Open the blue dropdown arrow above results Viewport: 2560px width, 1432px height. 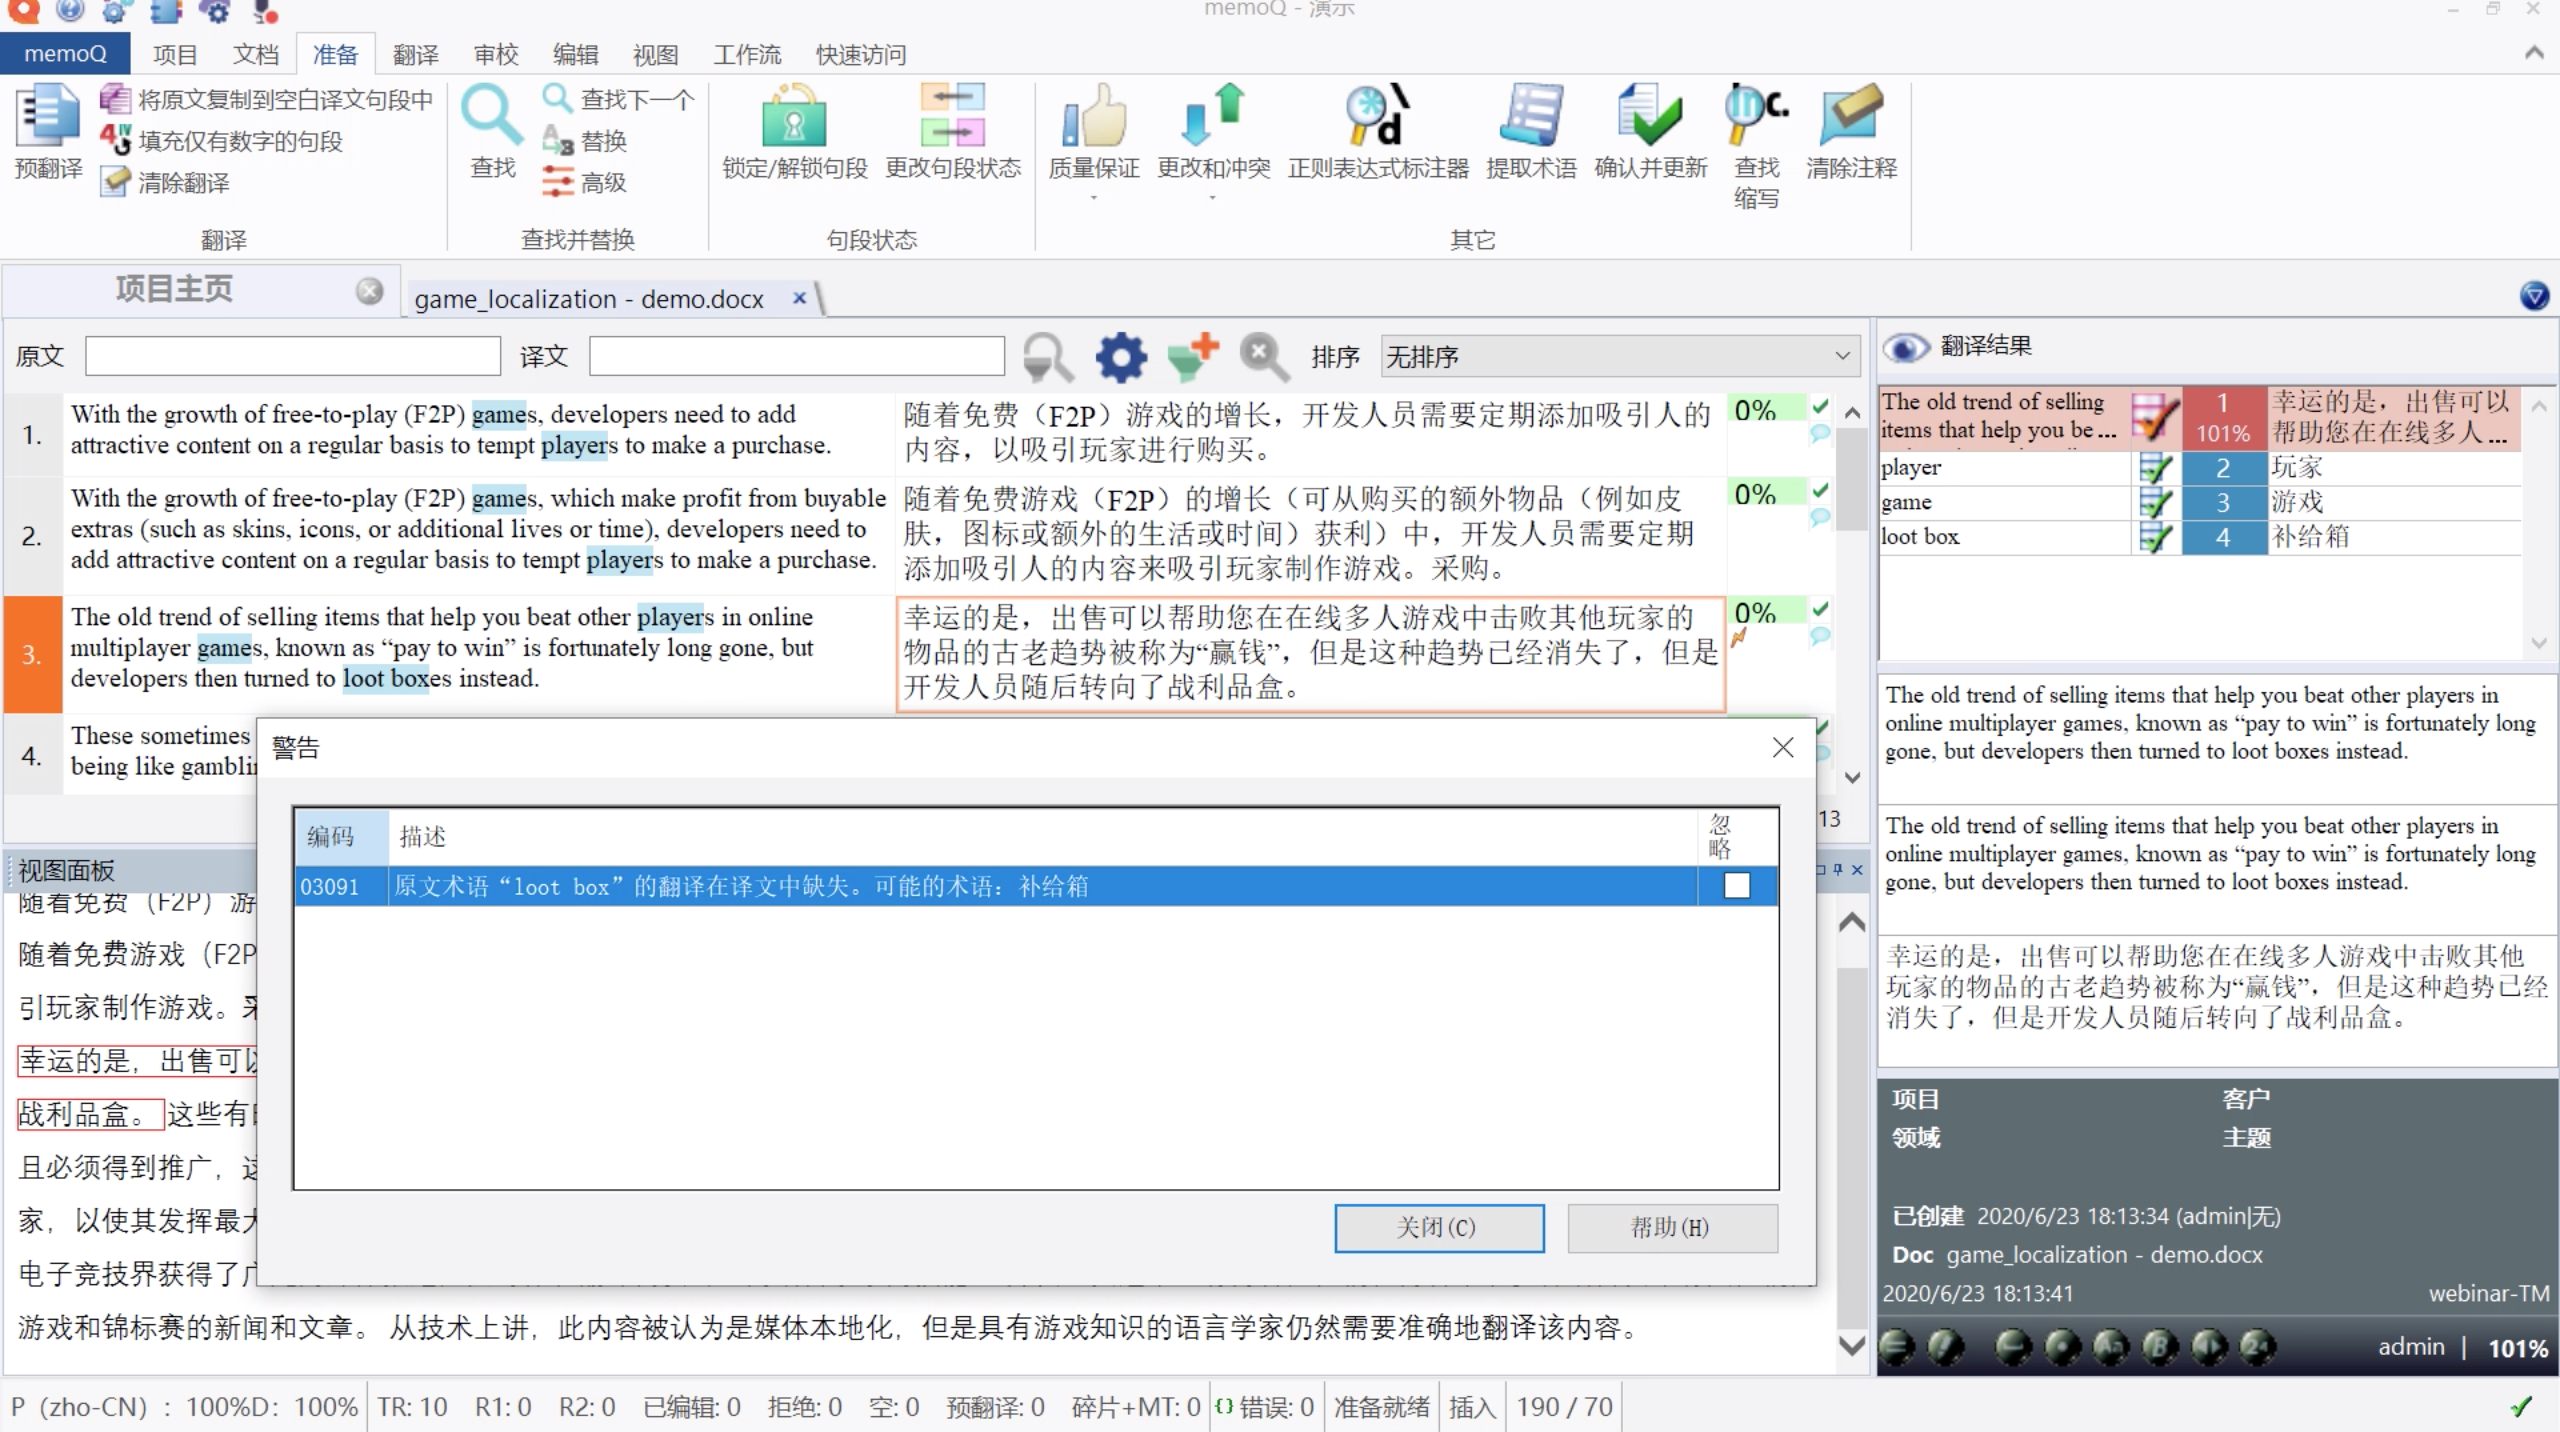pyautogui.click(x=2534, y=295)
